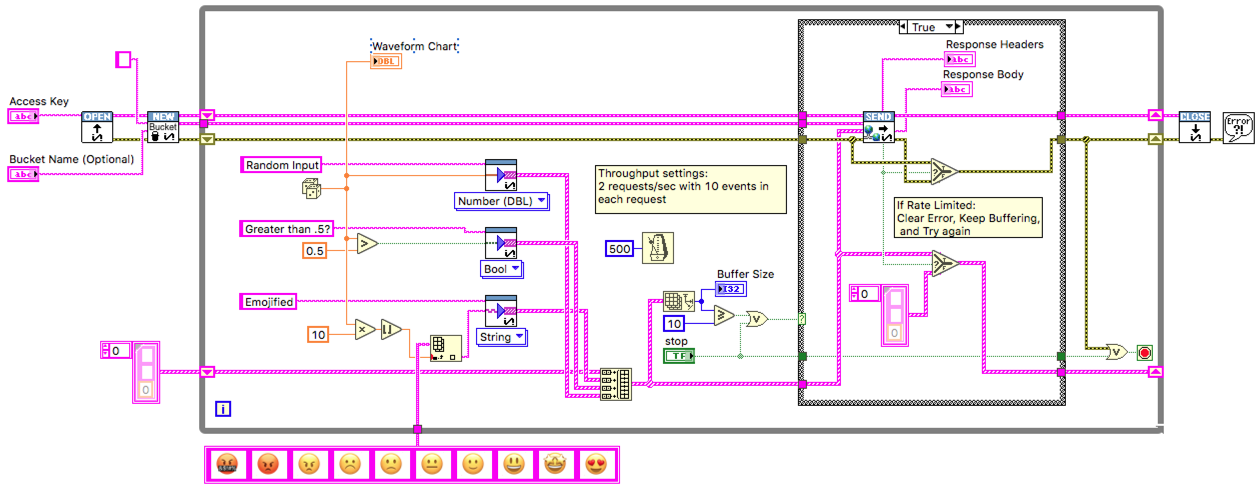1260x487 pixels.
Task: Click the Build Array node
Action: point(615,385)
